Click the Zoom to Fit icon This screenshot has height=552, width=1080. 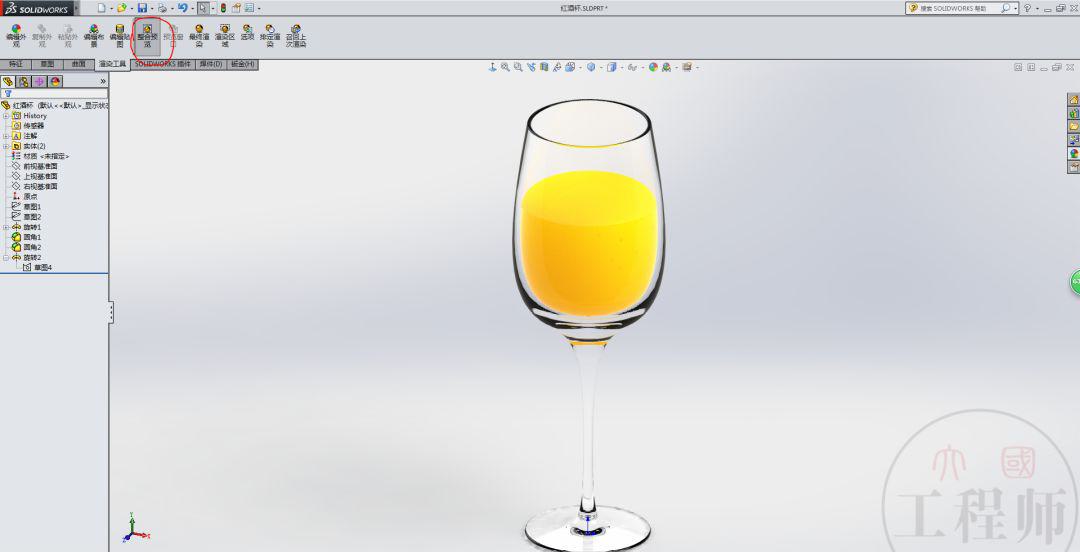[506, 67]
